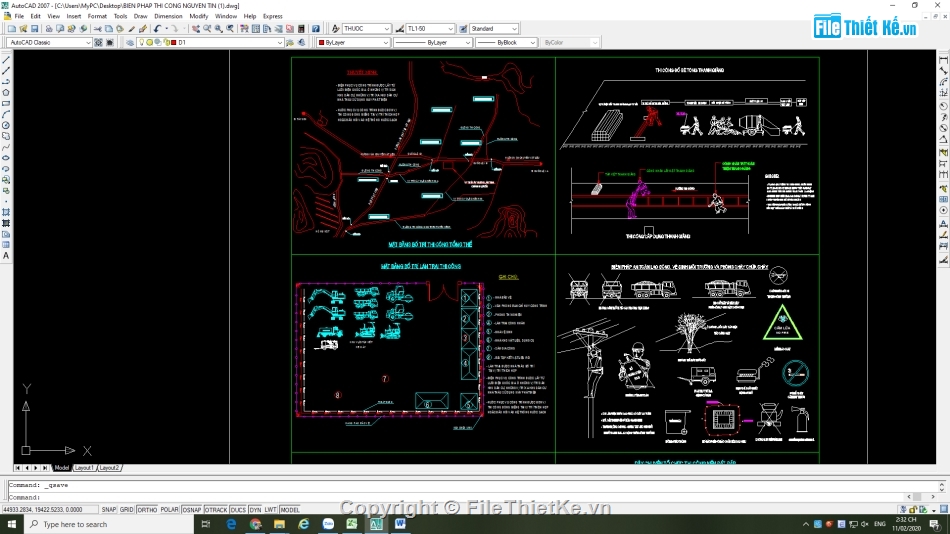950x534 pixels.
Task: Select the Line tool in Draw toolbar
Action: point(6,60)
